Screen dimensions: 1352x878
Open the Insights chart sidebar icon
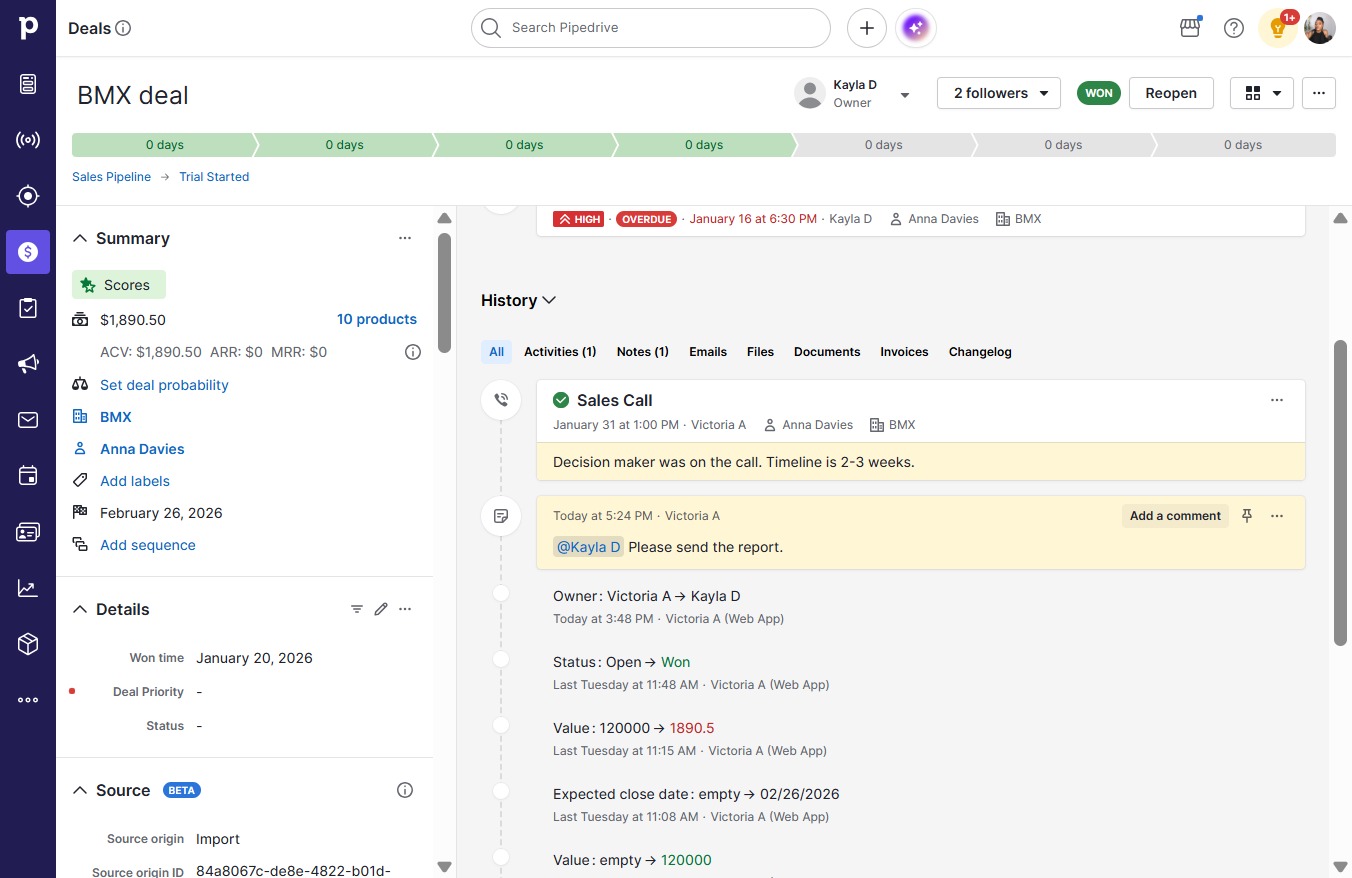28,588
